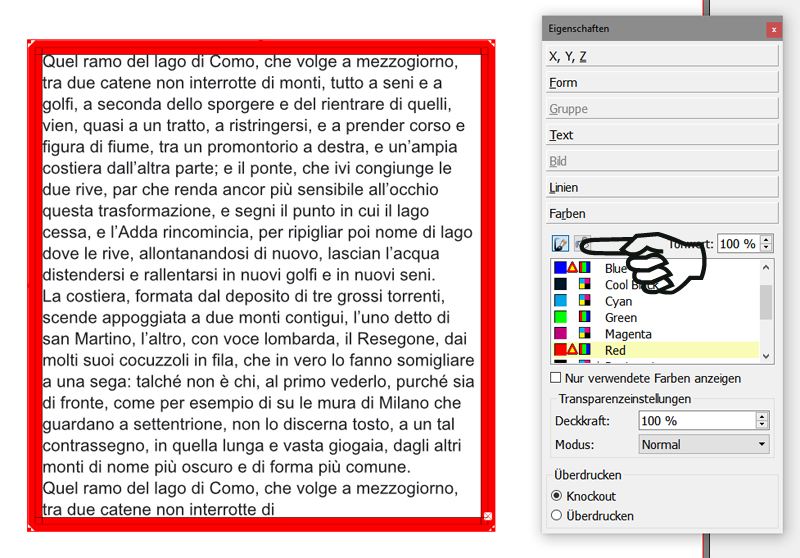Click the resize handle at frame's bottom-right corner
This screenshot has width=800, height=558.
(x=487, y=516)
